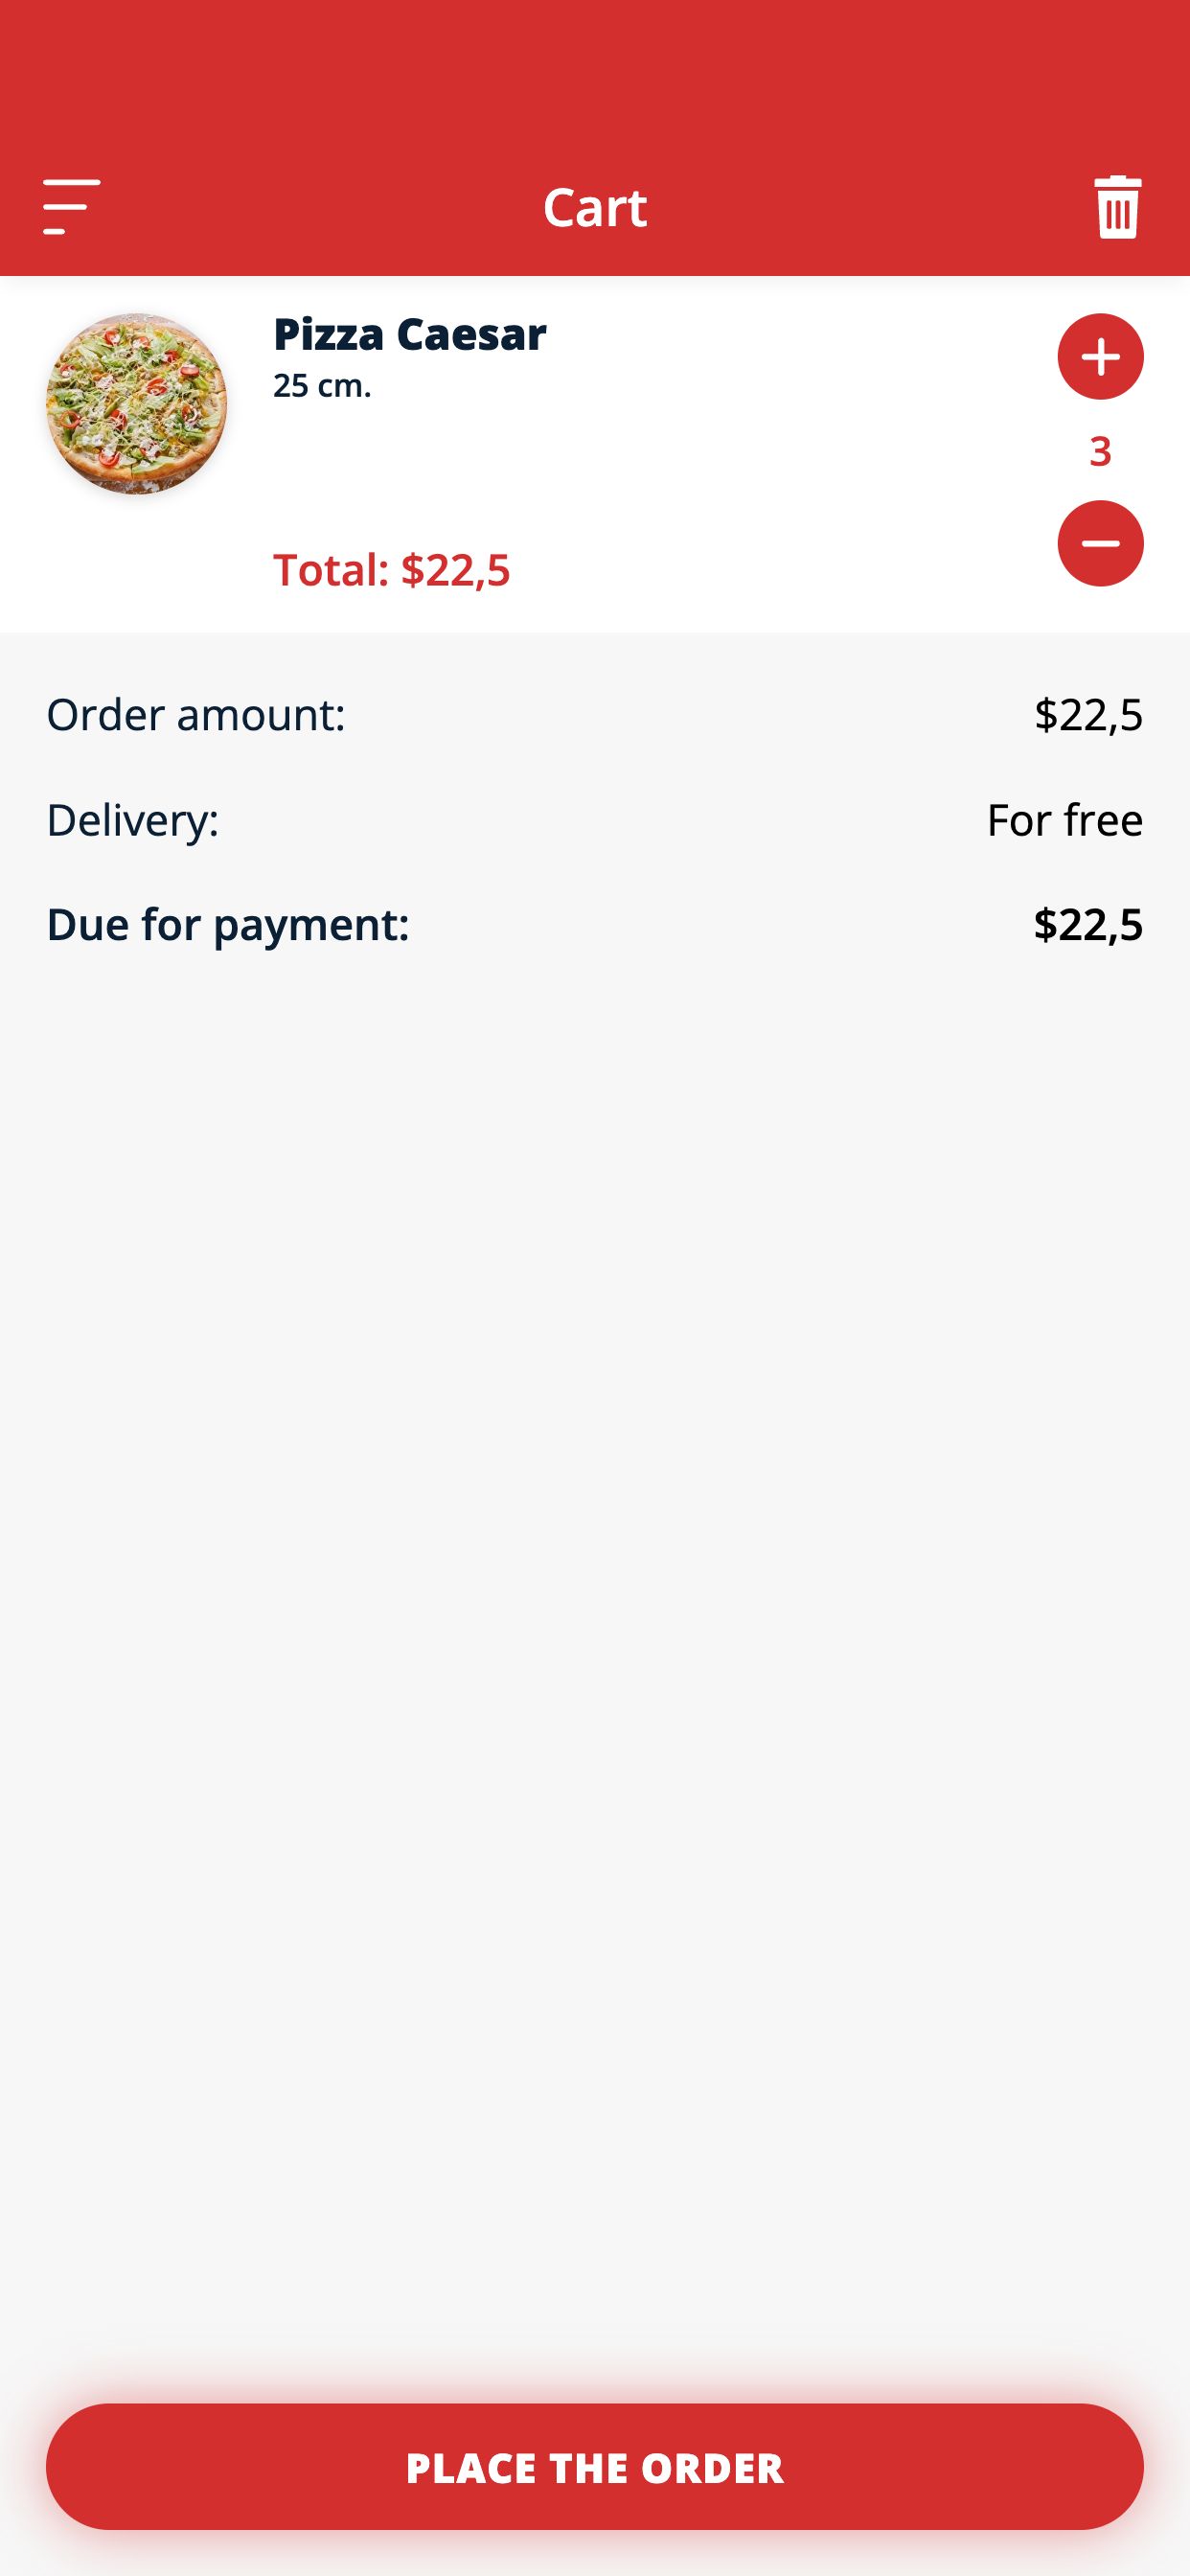
Task: Tap the price value beside Order amount
Action: tap(1088, 715)
